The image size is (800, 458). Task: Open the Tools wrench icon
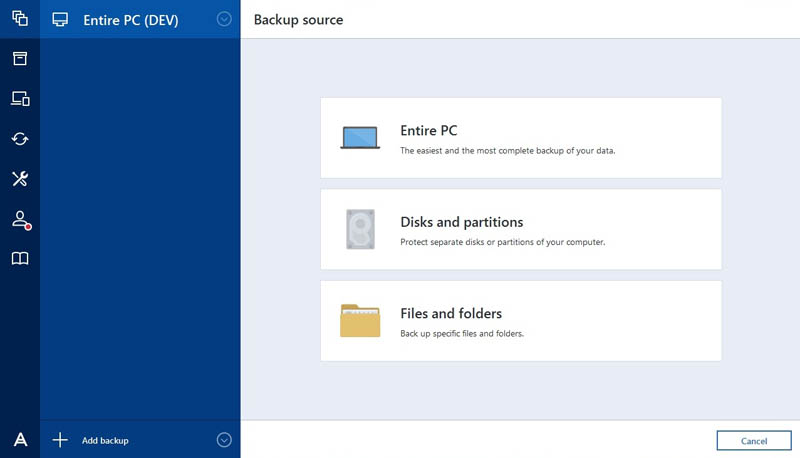pyautogui.click(x=20, y=179)
